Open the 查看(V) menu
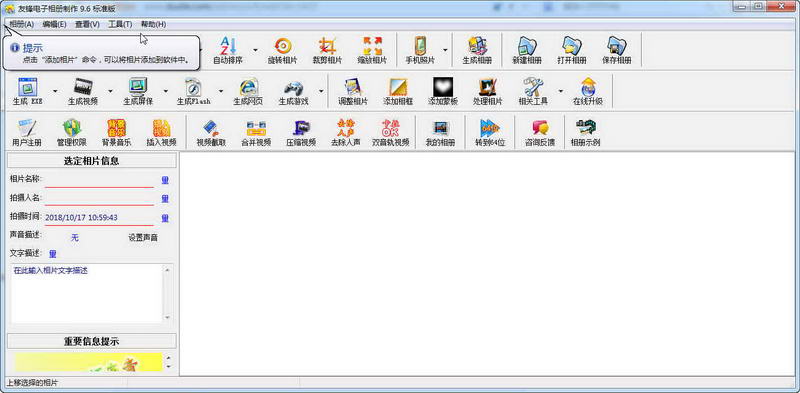800x393 pixels. click(x=87, y=24)
